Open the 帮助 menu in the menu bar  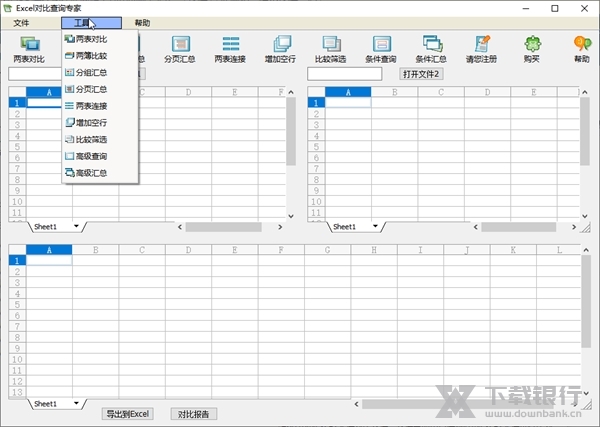[142, 22]
